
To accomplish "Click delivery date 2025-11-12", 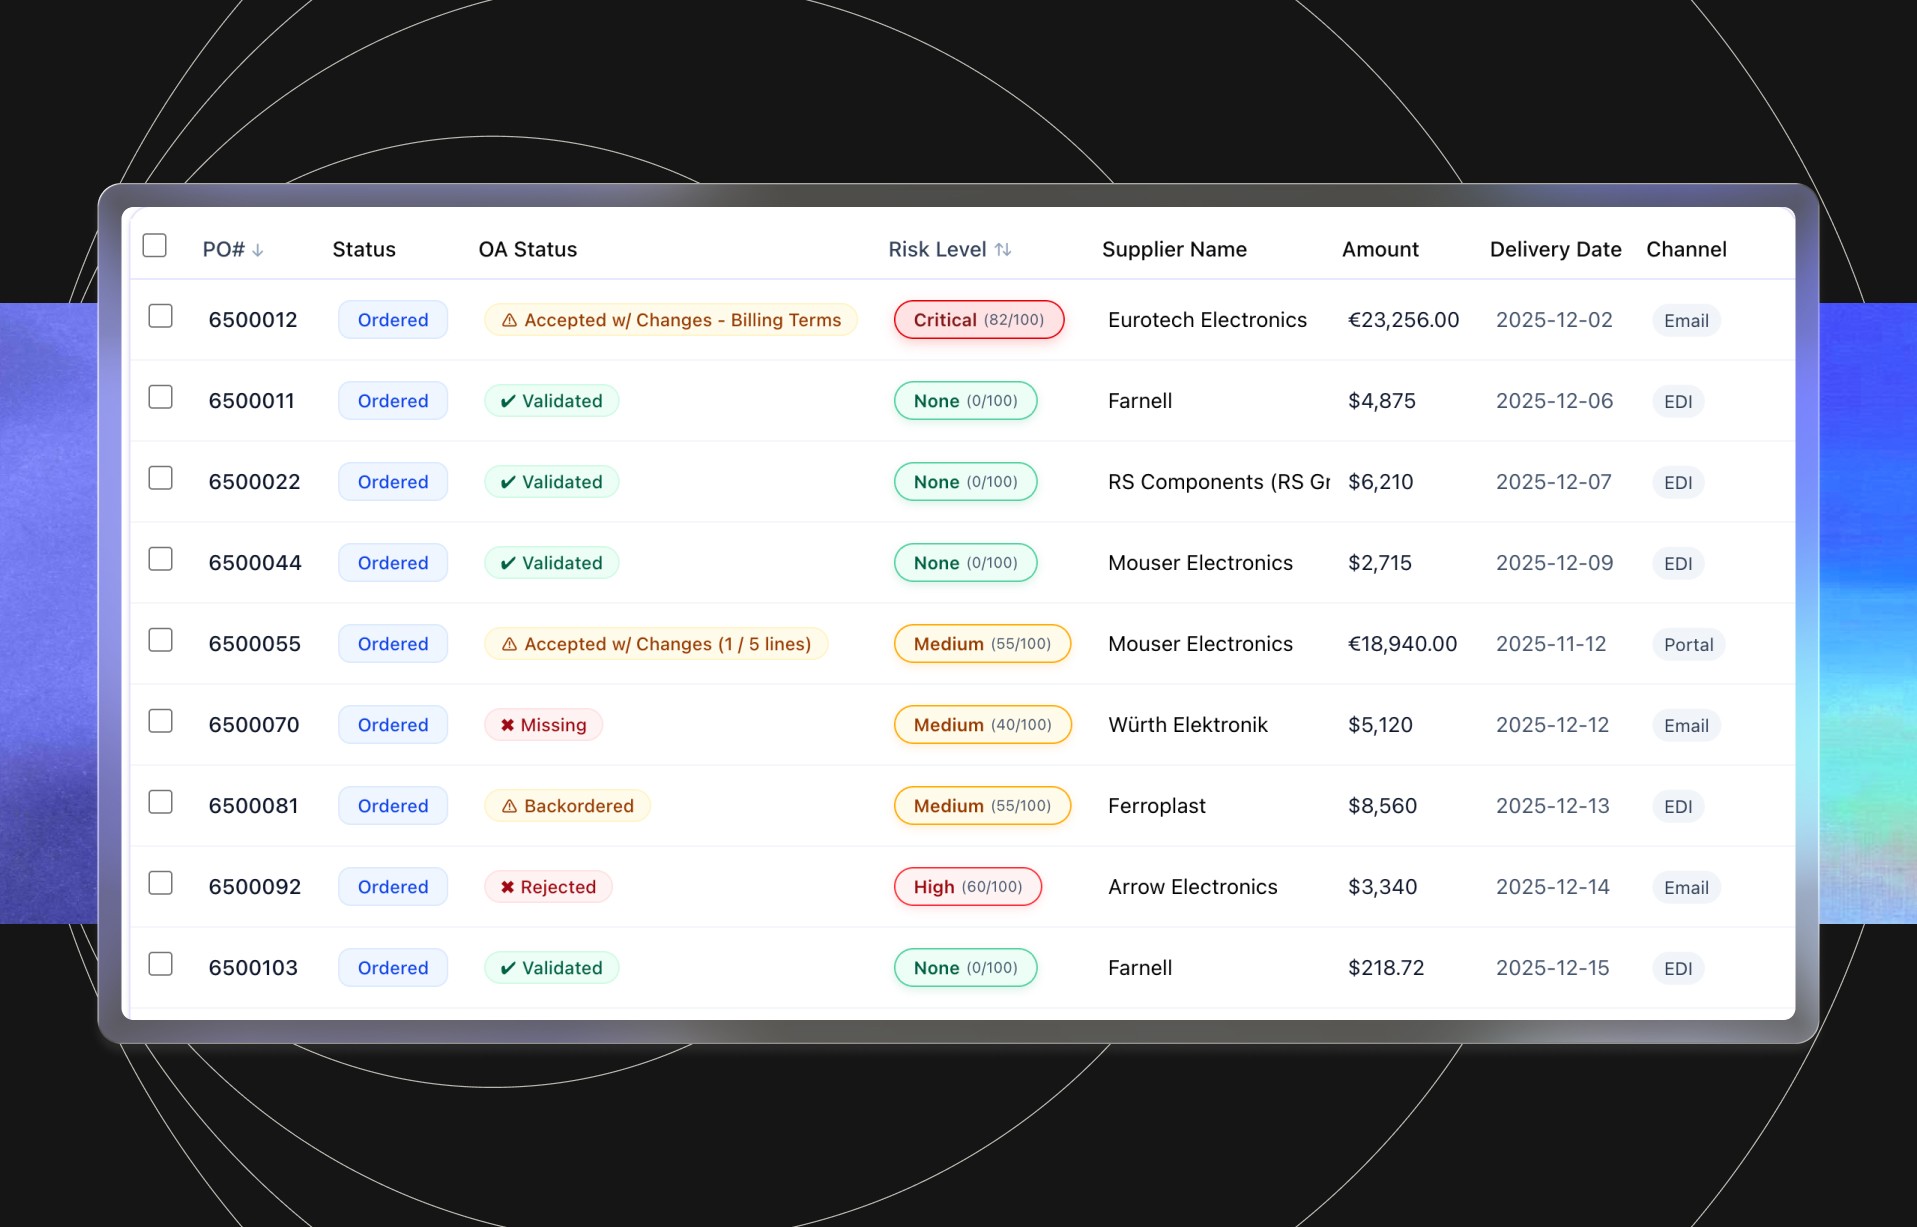I will (x=1551, y=644).
